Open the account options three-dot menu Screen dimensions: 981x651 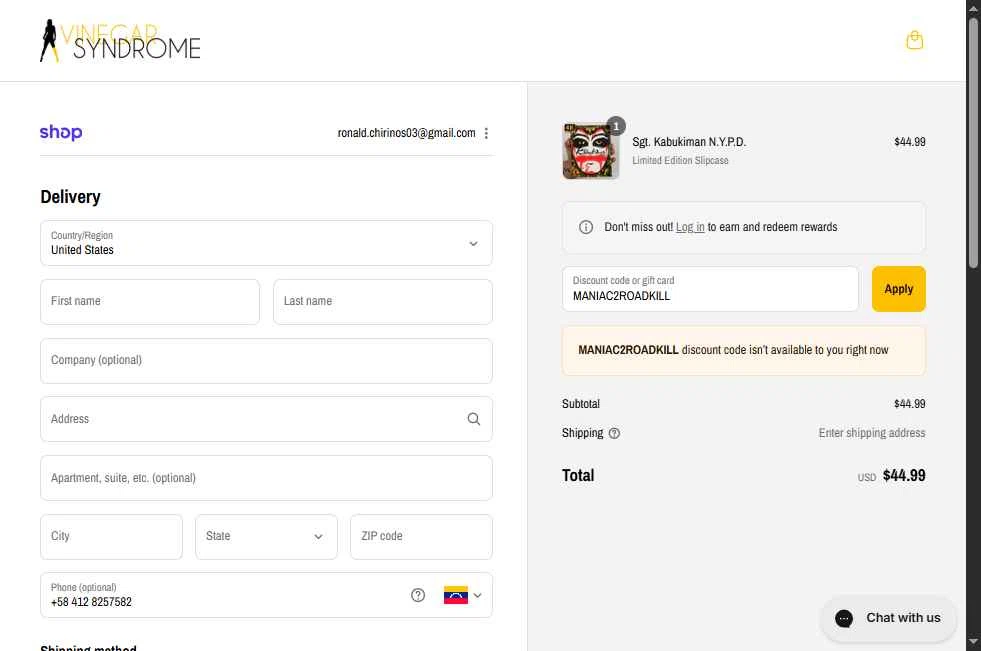pyautogui.click(x=486, y=133)
